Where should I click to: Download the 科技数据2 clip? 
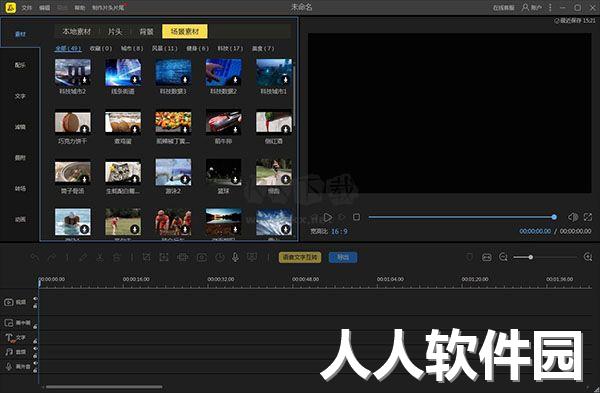[x=235, y=80]
